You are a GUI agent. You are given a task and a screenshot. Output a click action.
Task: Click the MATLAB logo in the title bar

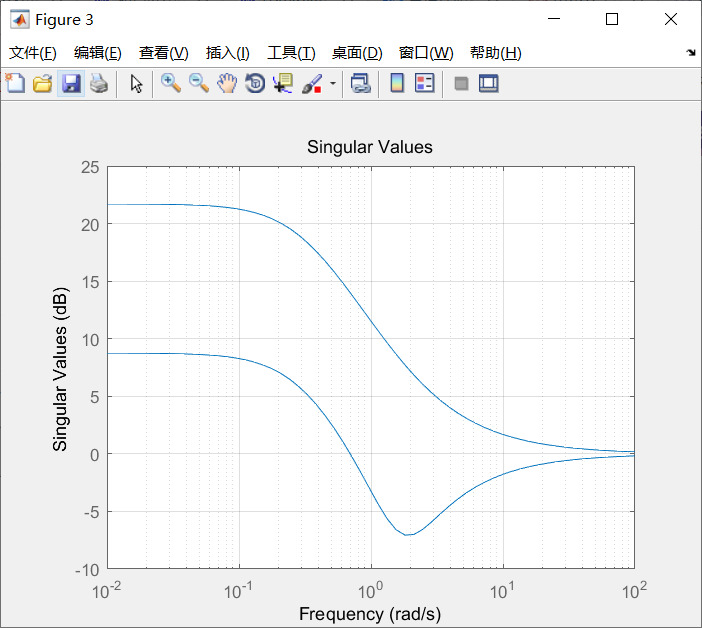20,19
